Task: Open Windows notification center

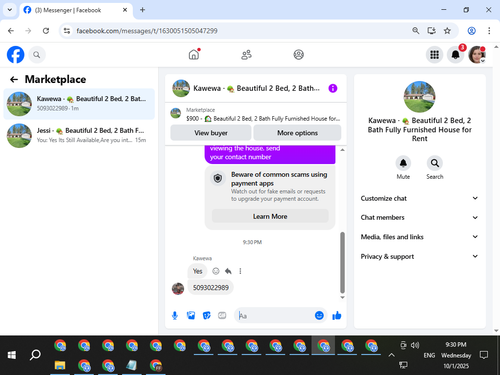Action: [x=483, y=355]
